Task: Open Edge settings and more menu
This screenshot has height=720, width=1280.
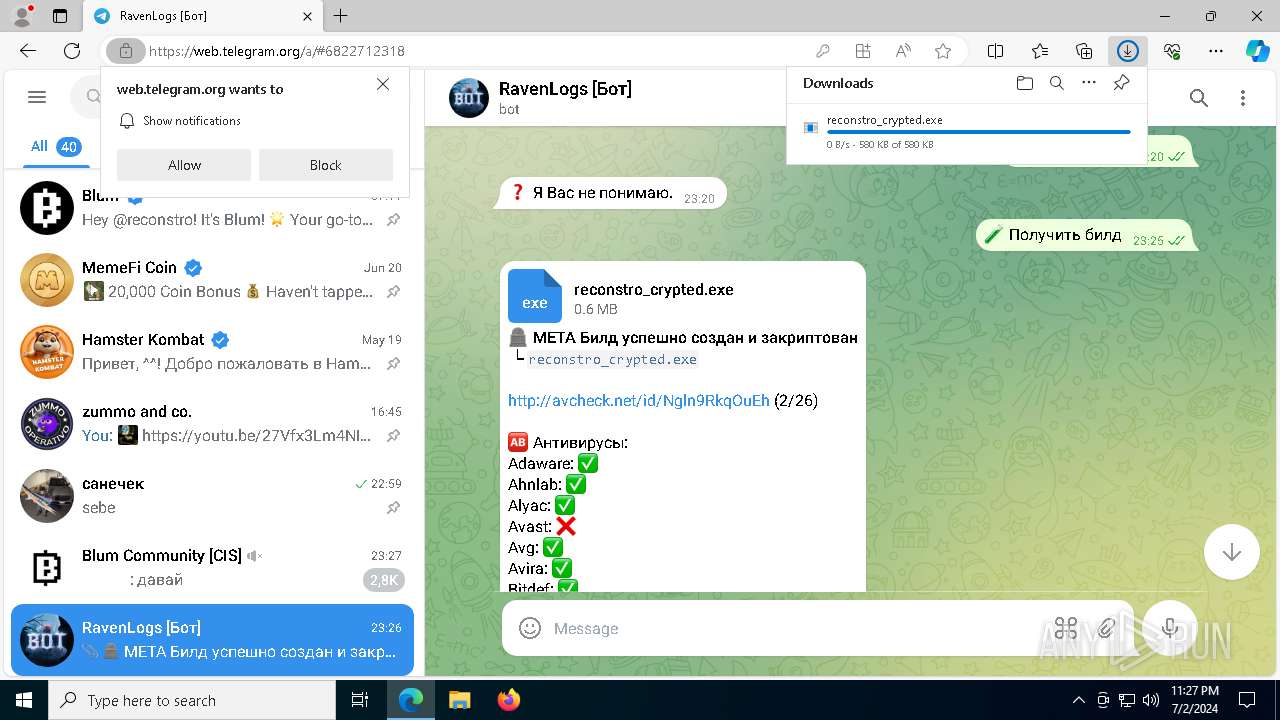Action: pyautogui.click(x=1216, y=51)
